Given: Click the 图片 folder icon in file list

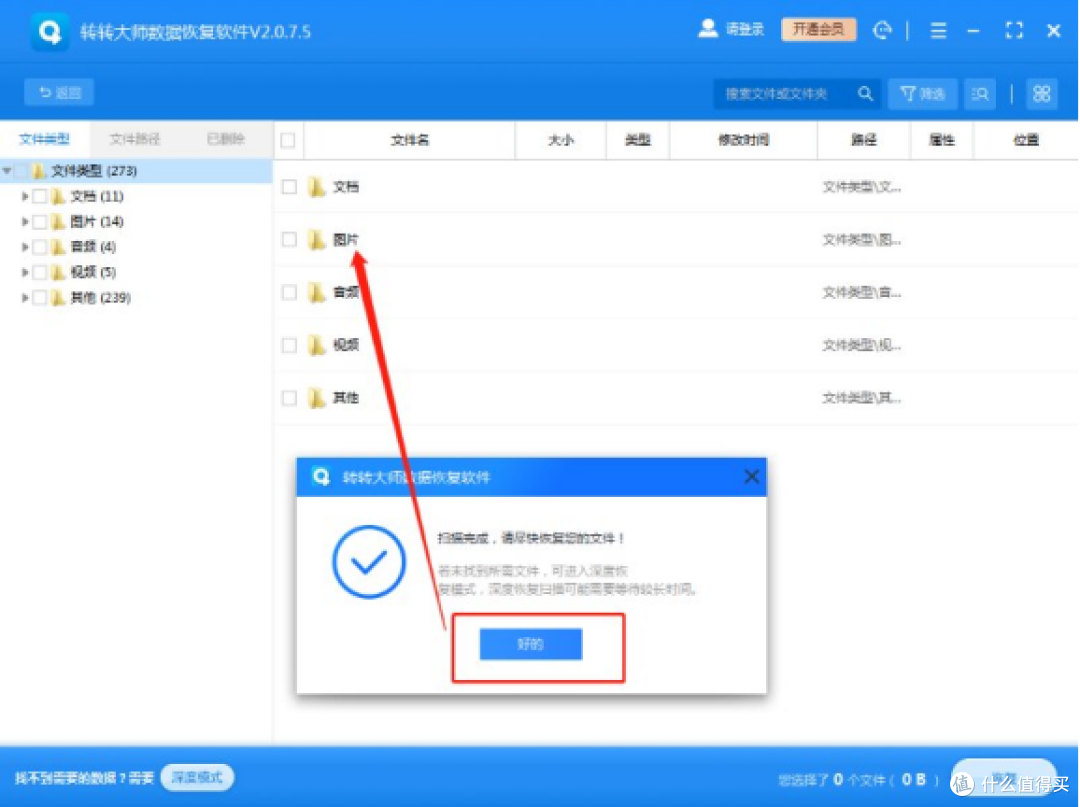Looking at the screenshot, I should click(316, 240).
